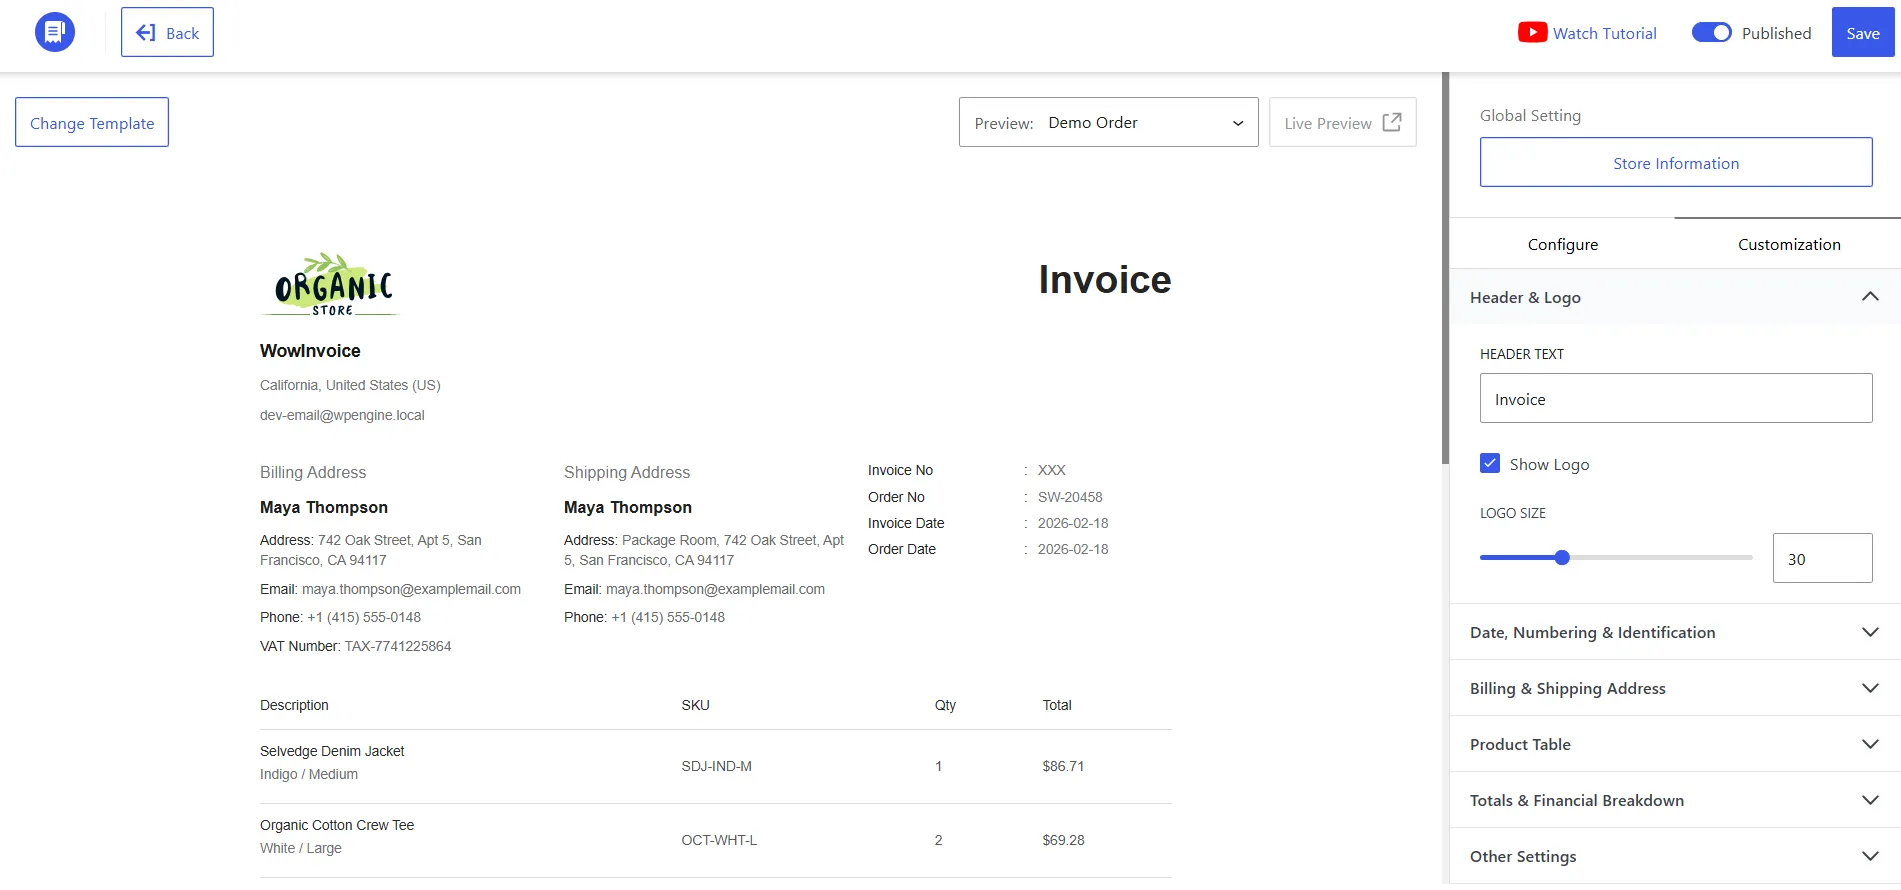Click the Invoice heading in preview

(x=1105, y=280)
